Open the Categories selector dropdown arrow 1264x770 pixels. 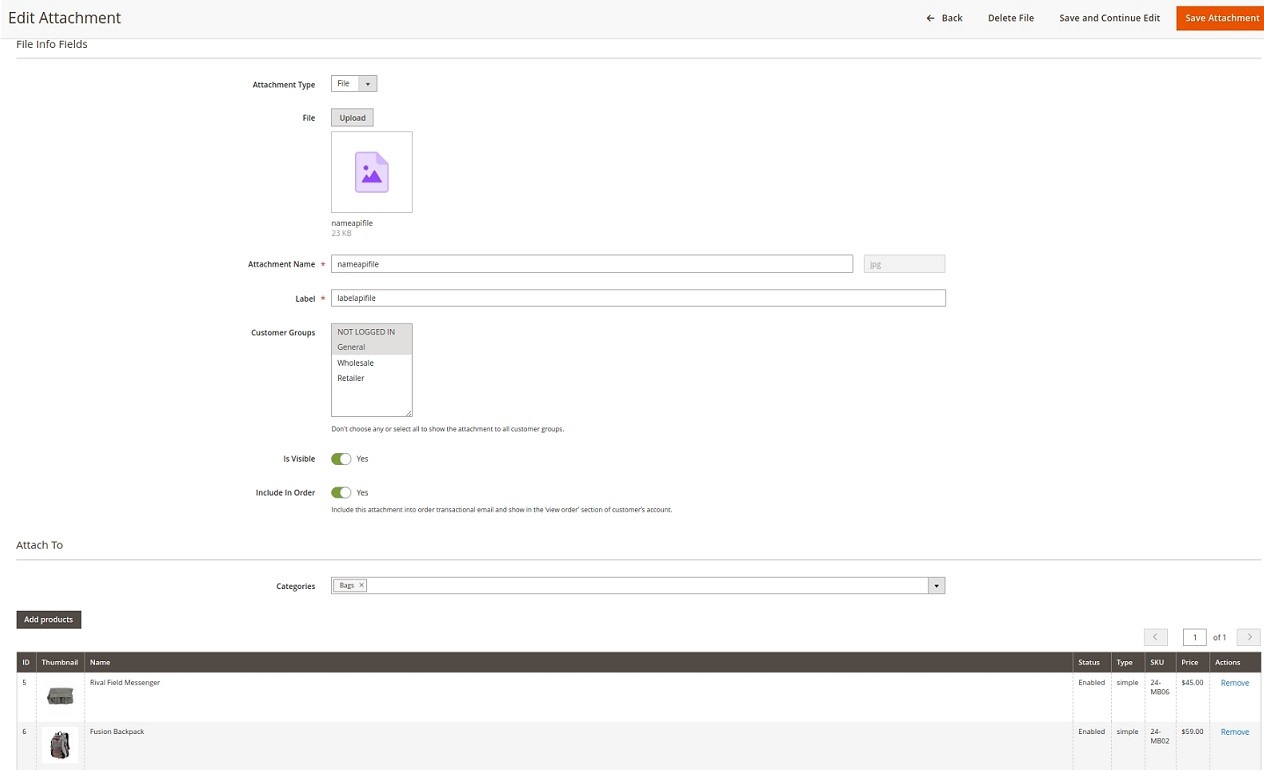pos(936,585)
